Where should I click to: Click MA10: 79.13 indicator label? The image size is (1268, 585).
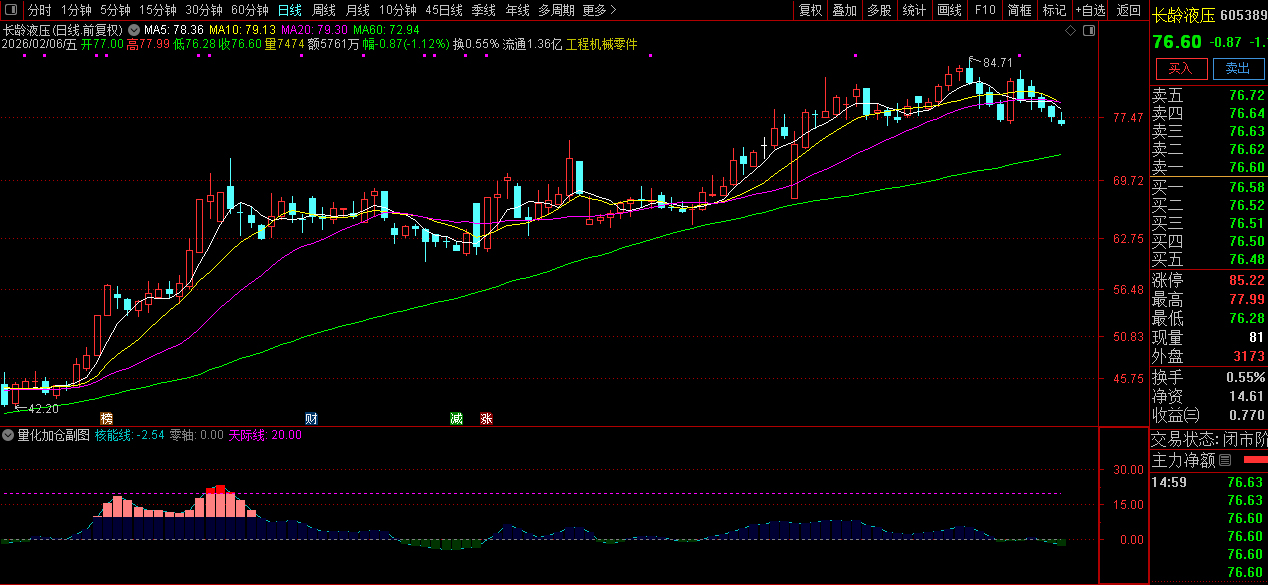(243, 30)
